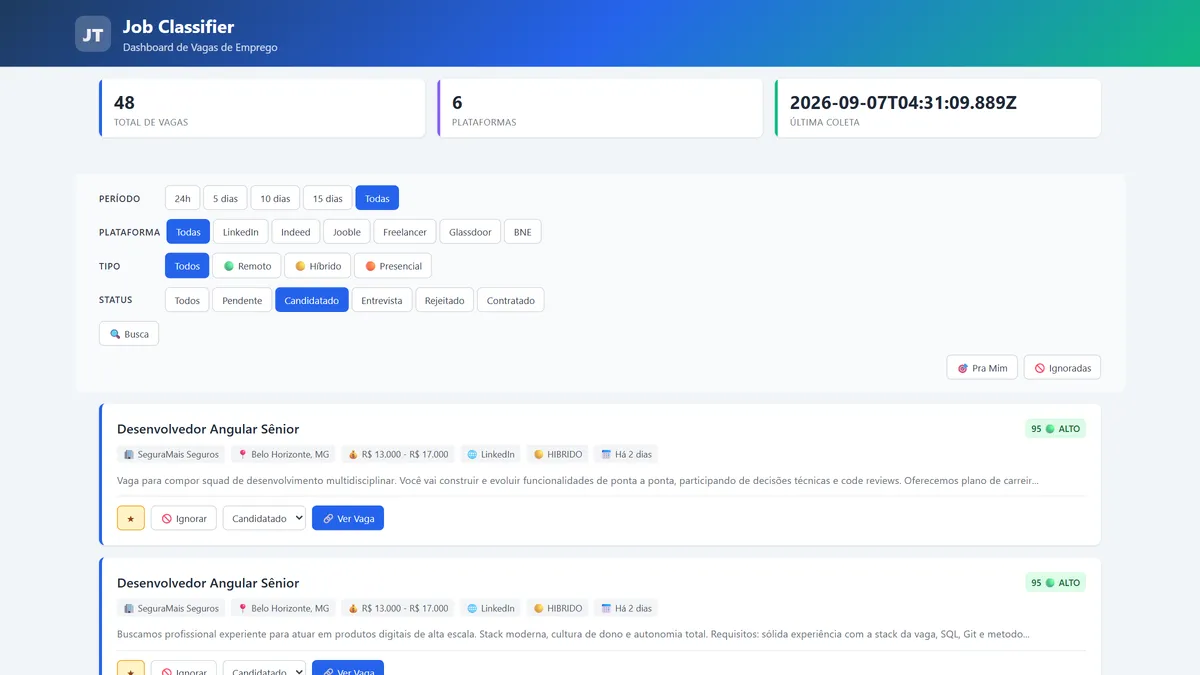Filter jobs by Remoto type
The image size is (1200, 675).
[247, 266]
